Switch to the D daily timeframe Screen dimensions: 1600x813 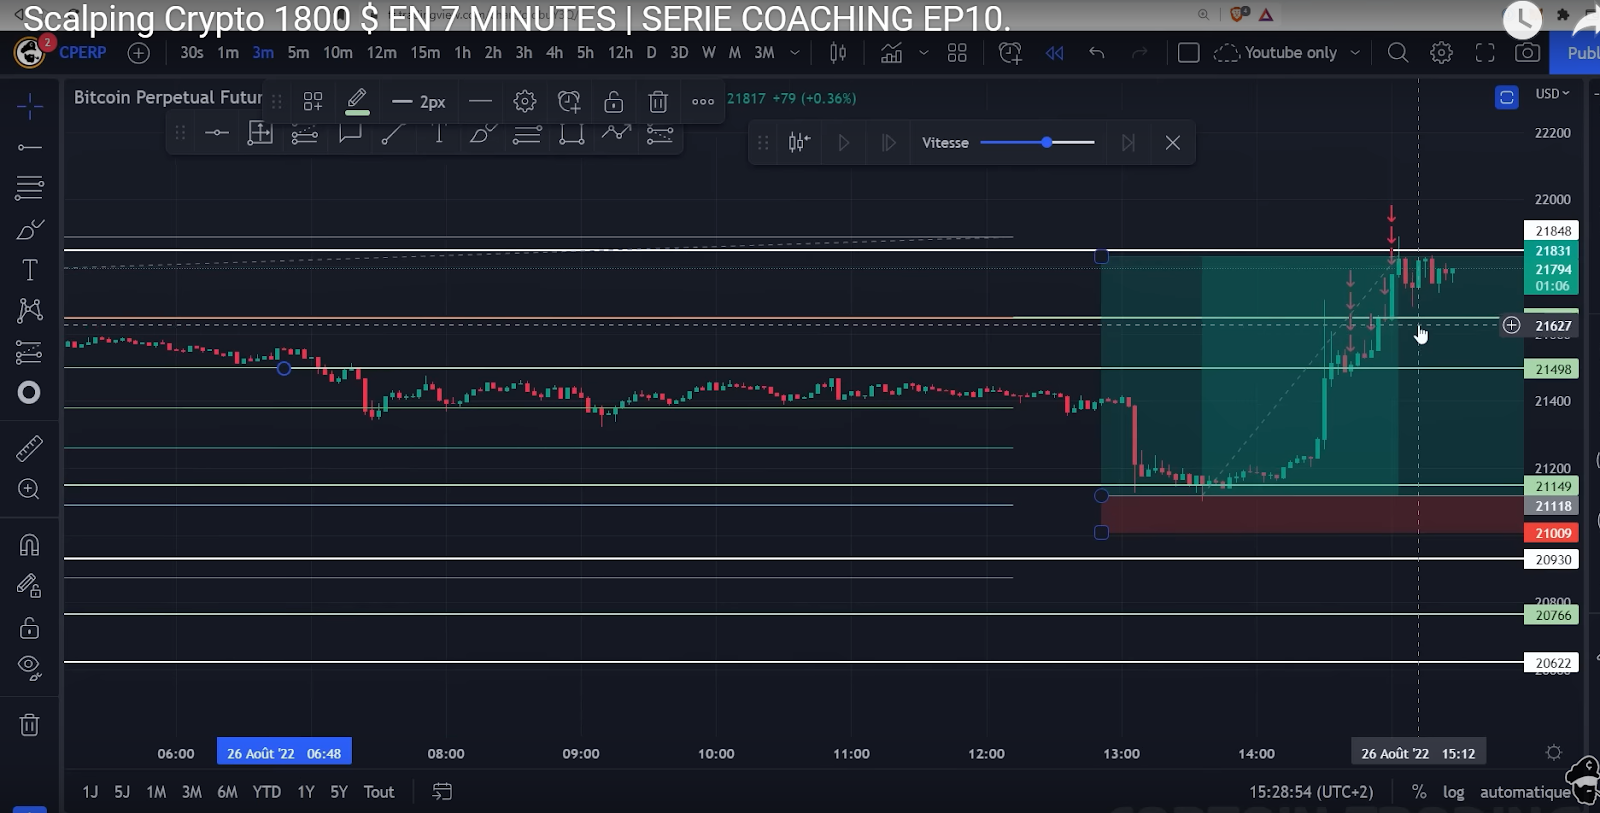tap(651, 53)
